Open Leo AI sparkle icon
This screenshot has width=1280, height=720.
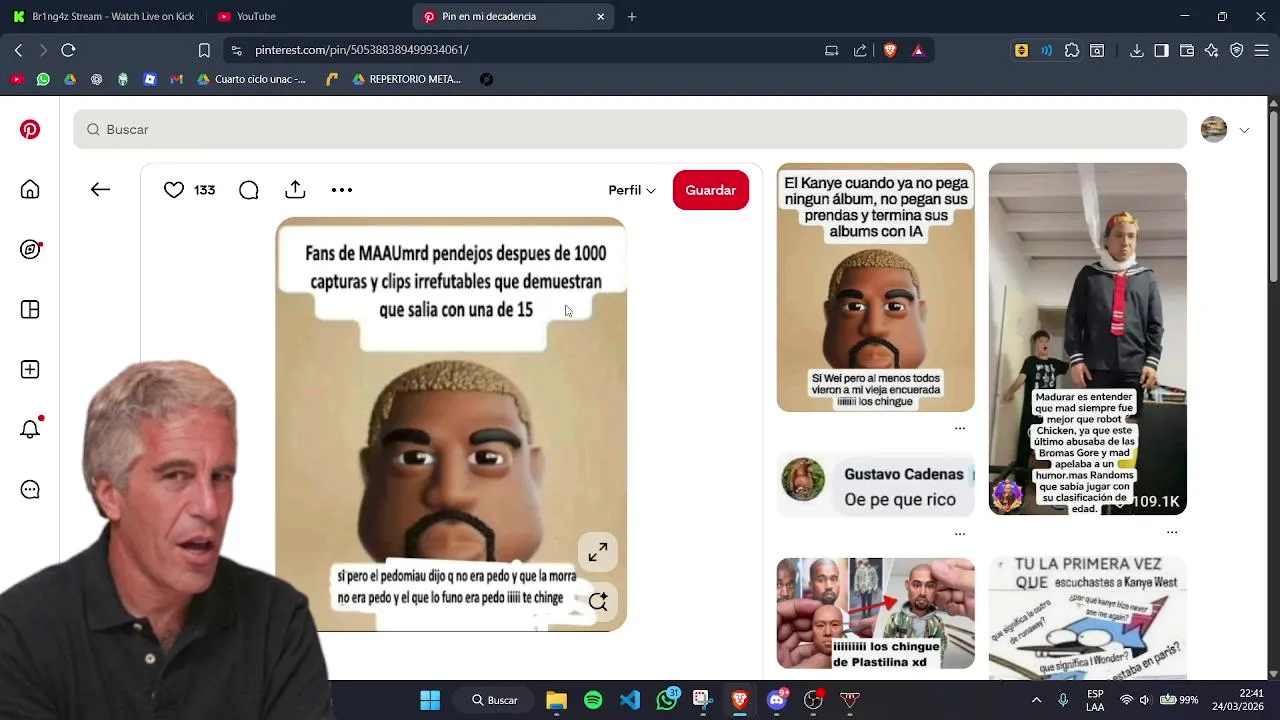click(x=1212, y=50)
